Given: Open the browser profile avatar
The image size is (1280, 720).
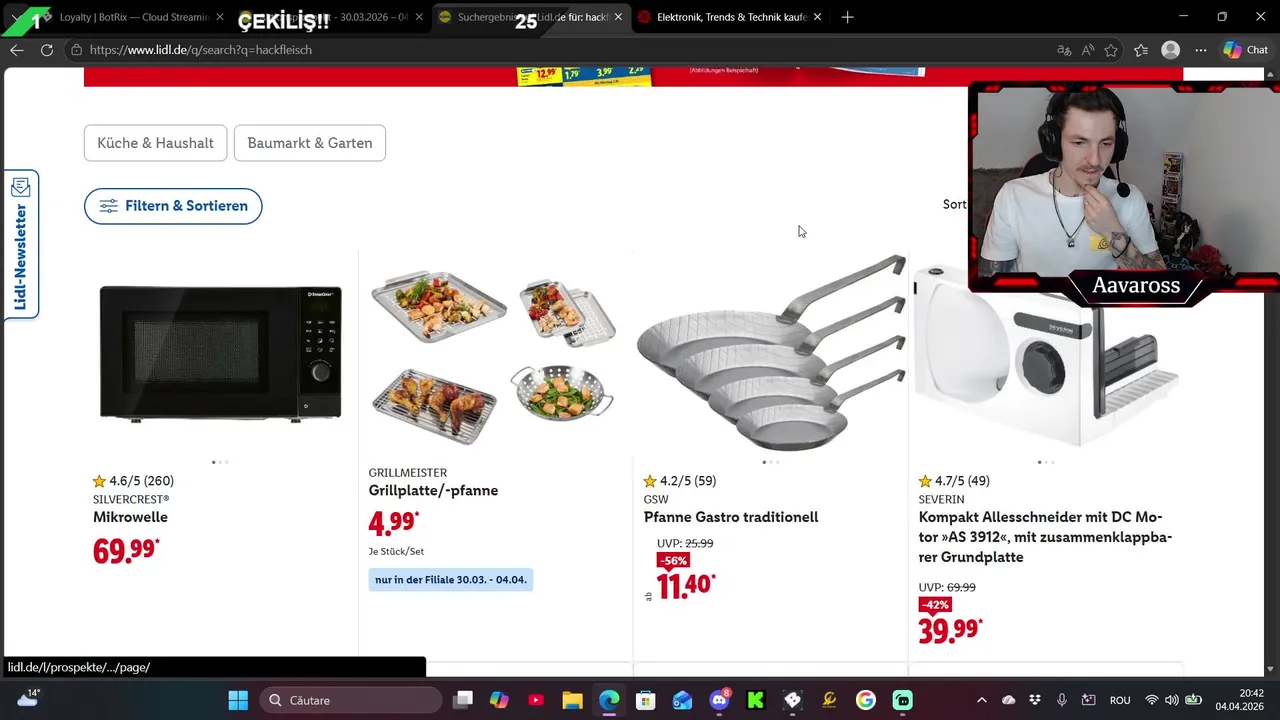Looking at the screenshot, I should [1170, 50].
